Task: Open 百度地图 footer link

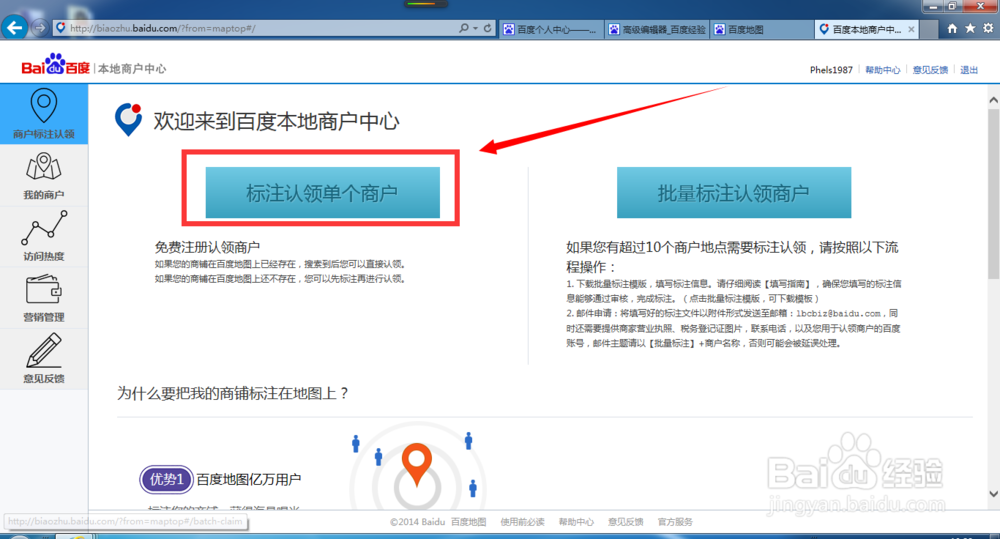Action: 468,522
